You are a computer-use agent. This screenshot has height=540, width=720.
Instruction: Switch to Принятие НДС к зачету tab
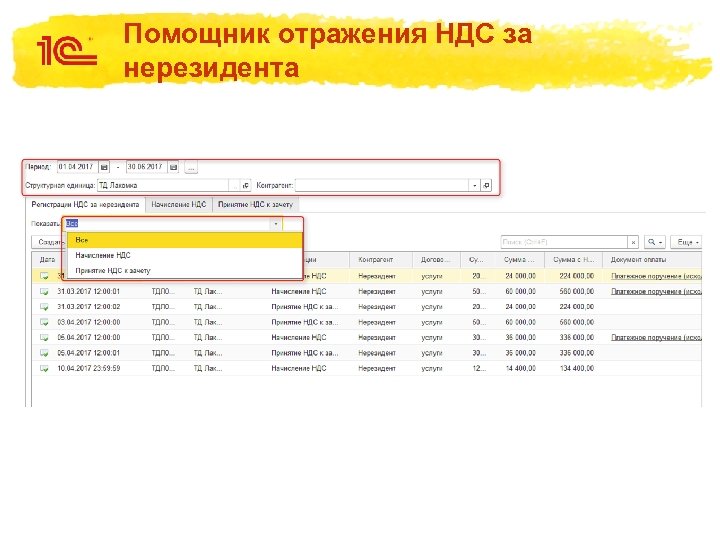255,204
